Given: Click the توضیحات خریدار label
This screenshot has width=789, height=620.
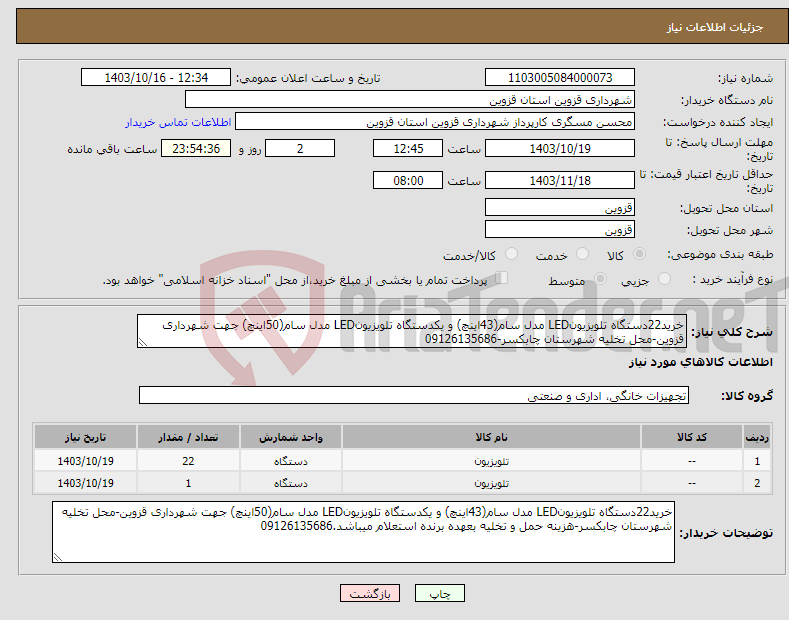Looking at the screenshot, I should [x=726, y=533].
